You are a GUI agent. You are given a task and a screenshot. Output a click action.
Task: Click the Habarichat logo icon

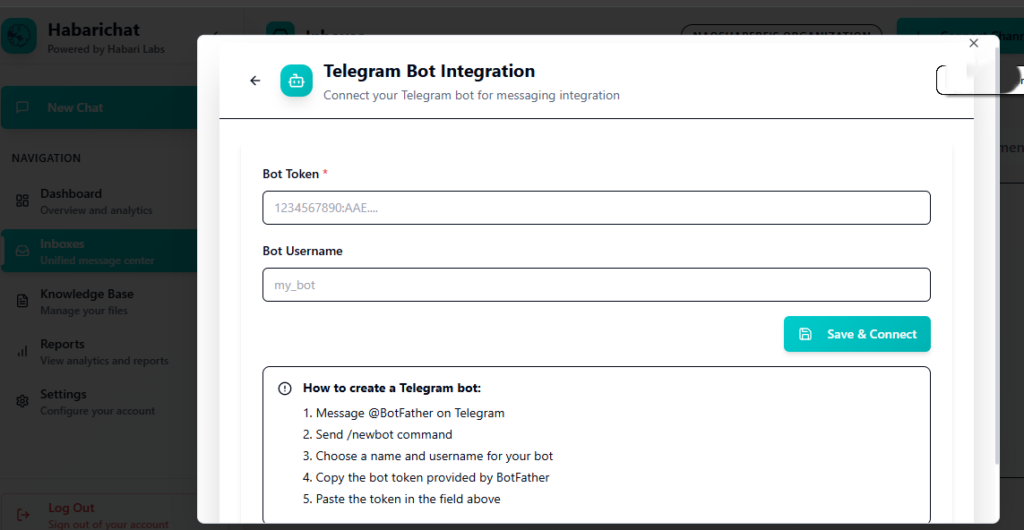(20, 36)
